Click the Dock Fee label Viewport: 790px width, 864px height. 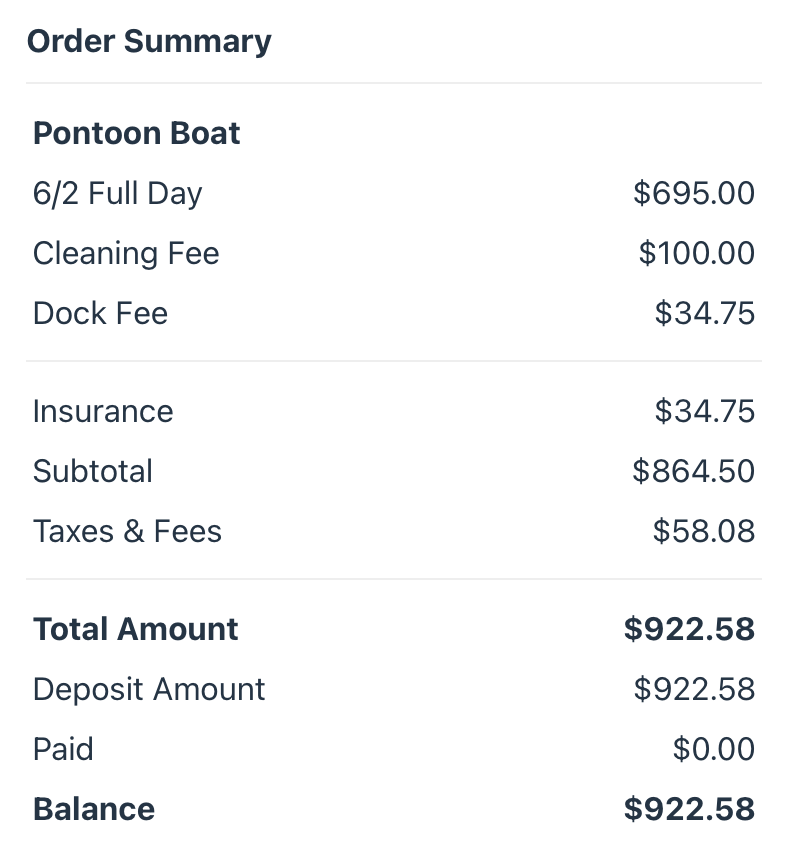pyautogui.click(x=100, y=313)
